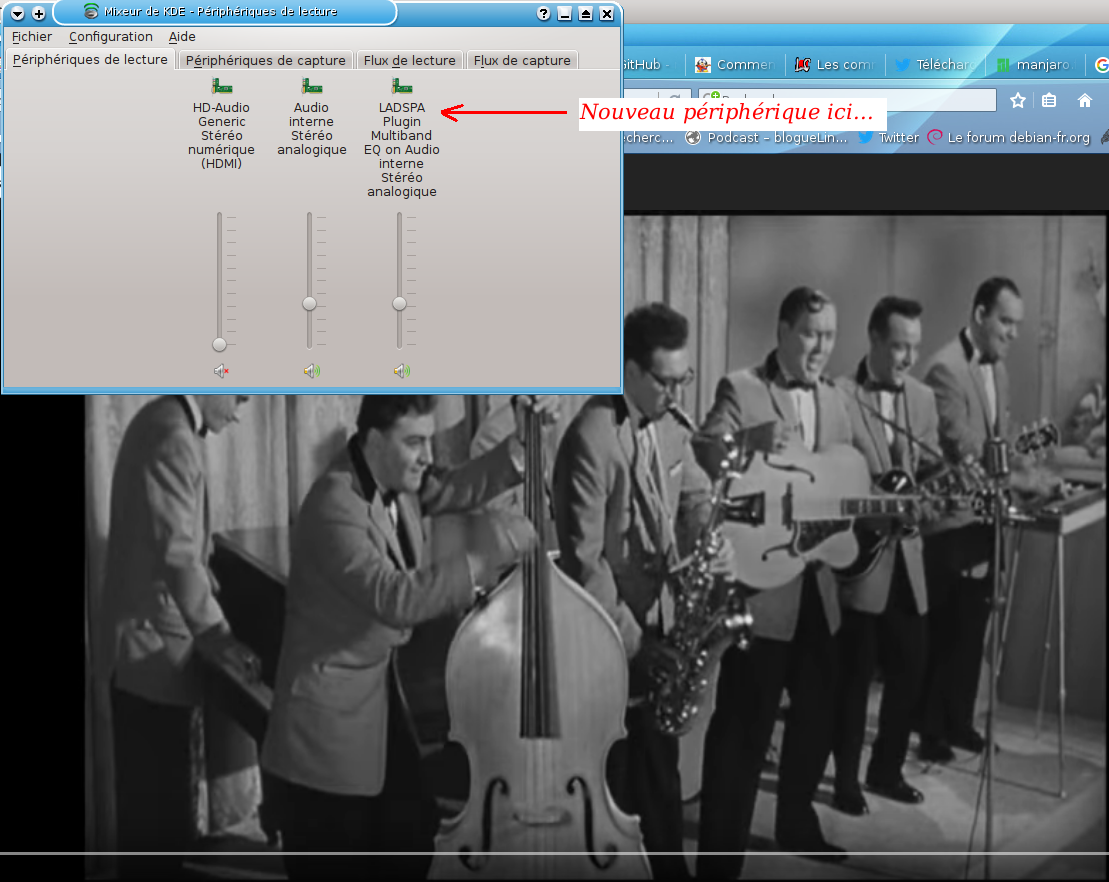
Task: Click HD-Audio Generic Stéréo numérique (HDMI) label
Action: coord(221,135)
